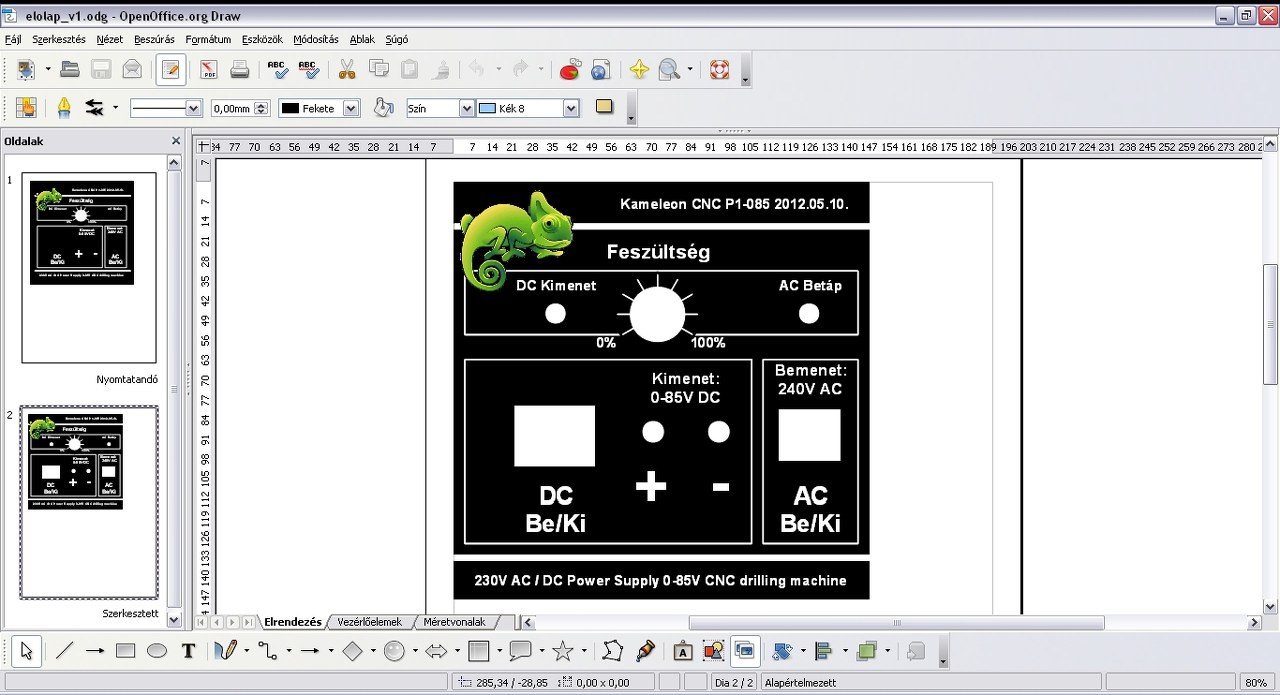Click the 80% zoom status field
The image size is (1280, 695).
pos(1255,683)
